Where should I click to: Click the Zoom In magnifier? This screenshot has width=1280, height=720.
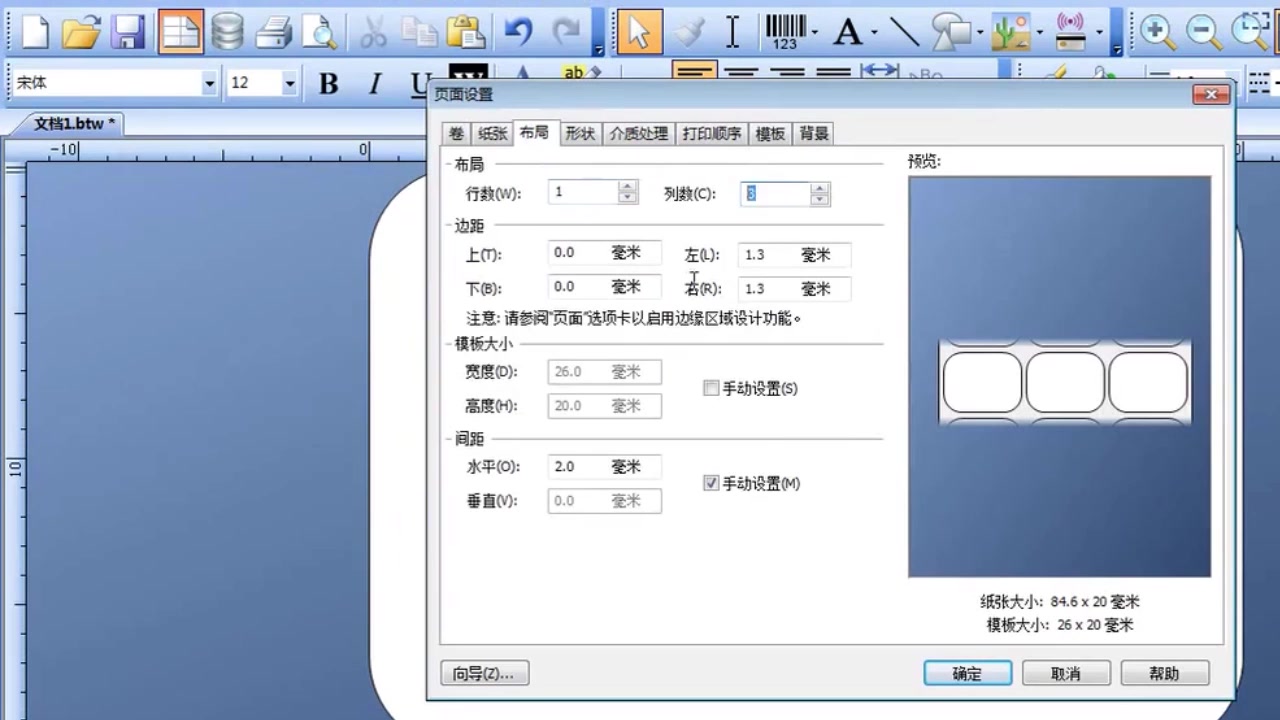pyautogui.click(x=1158, y=32)
